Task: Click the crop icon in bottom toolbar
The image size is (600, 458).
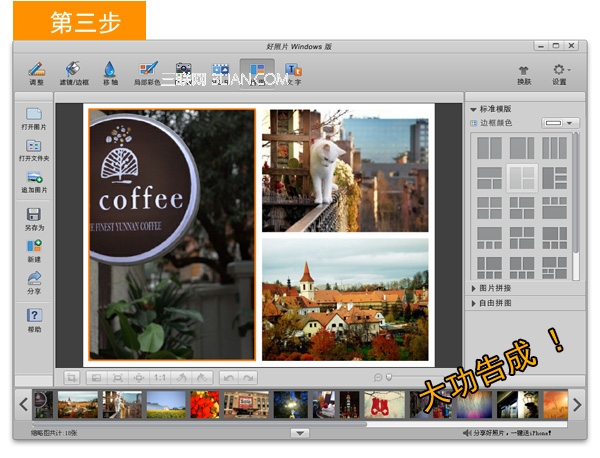Action: (72, 378)
